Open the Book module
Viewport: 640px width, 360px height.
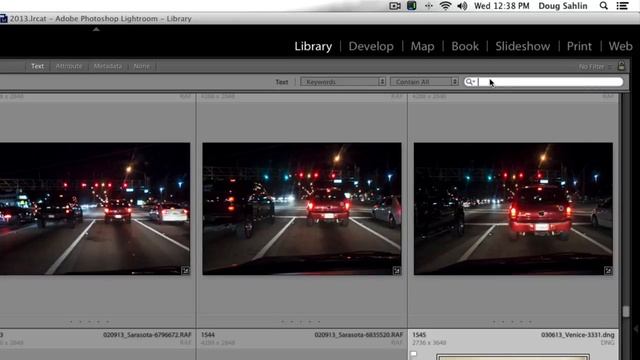tap(465, 46)
